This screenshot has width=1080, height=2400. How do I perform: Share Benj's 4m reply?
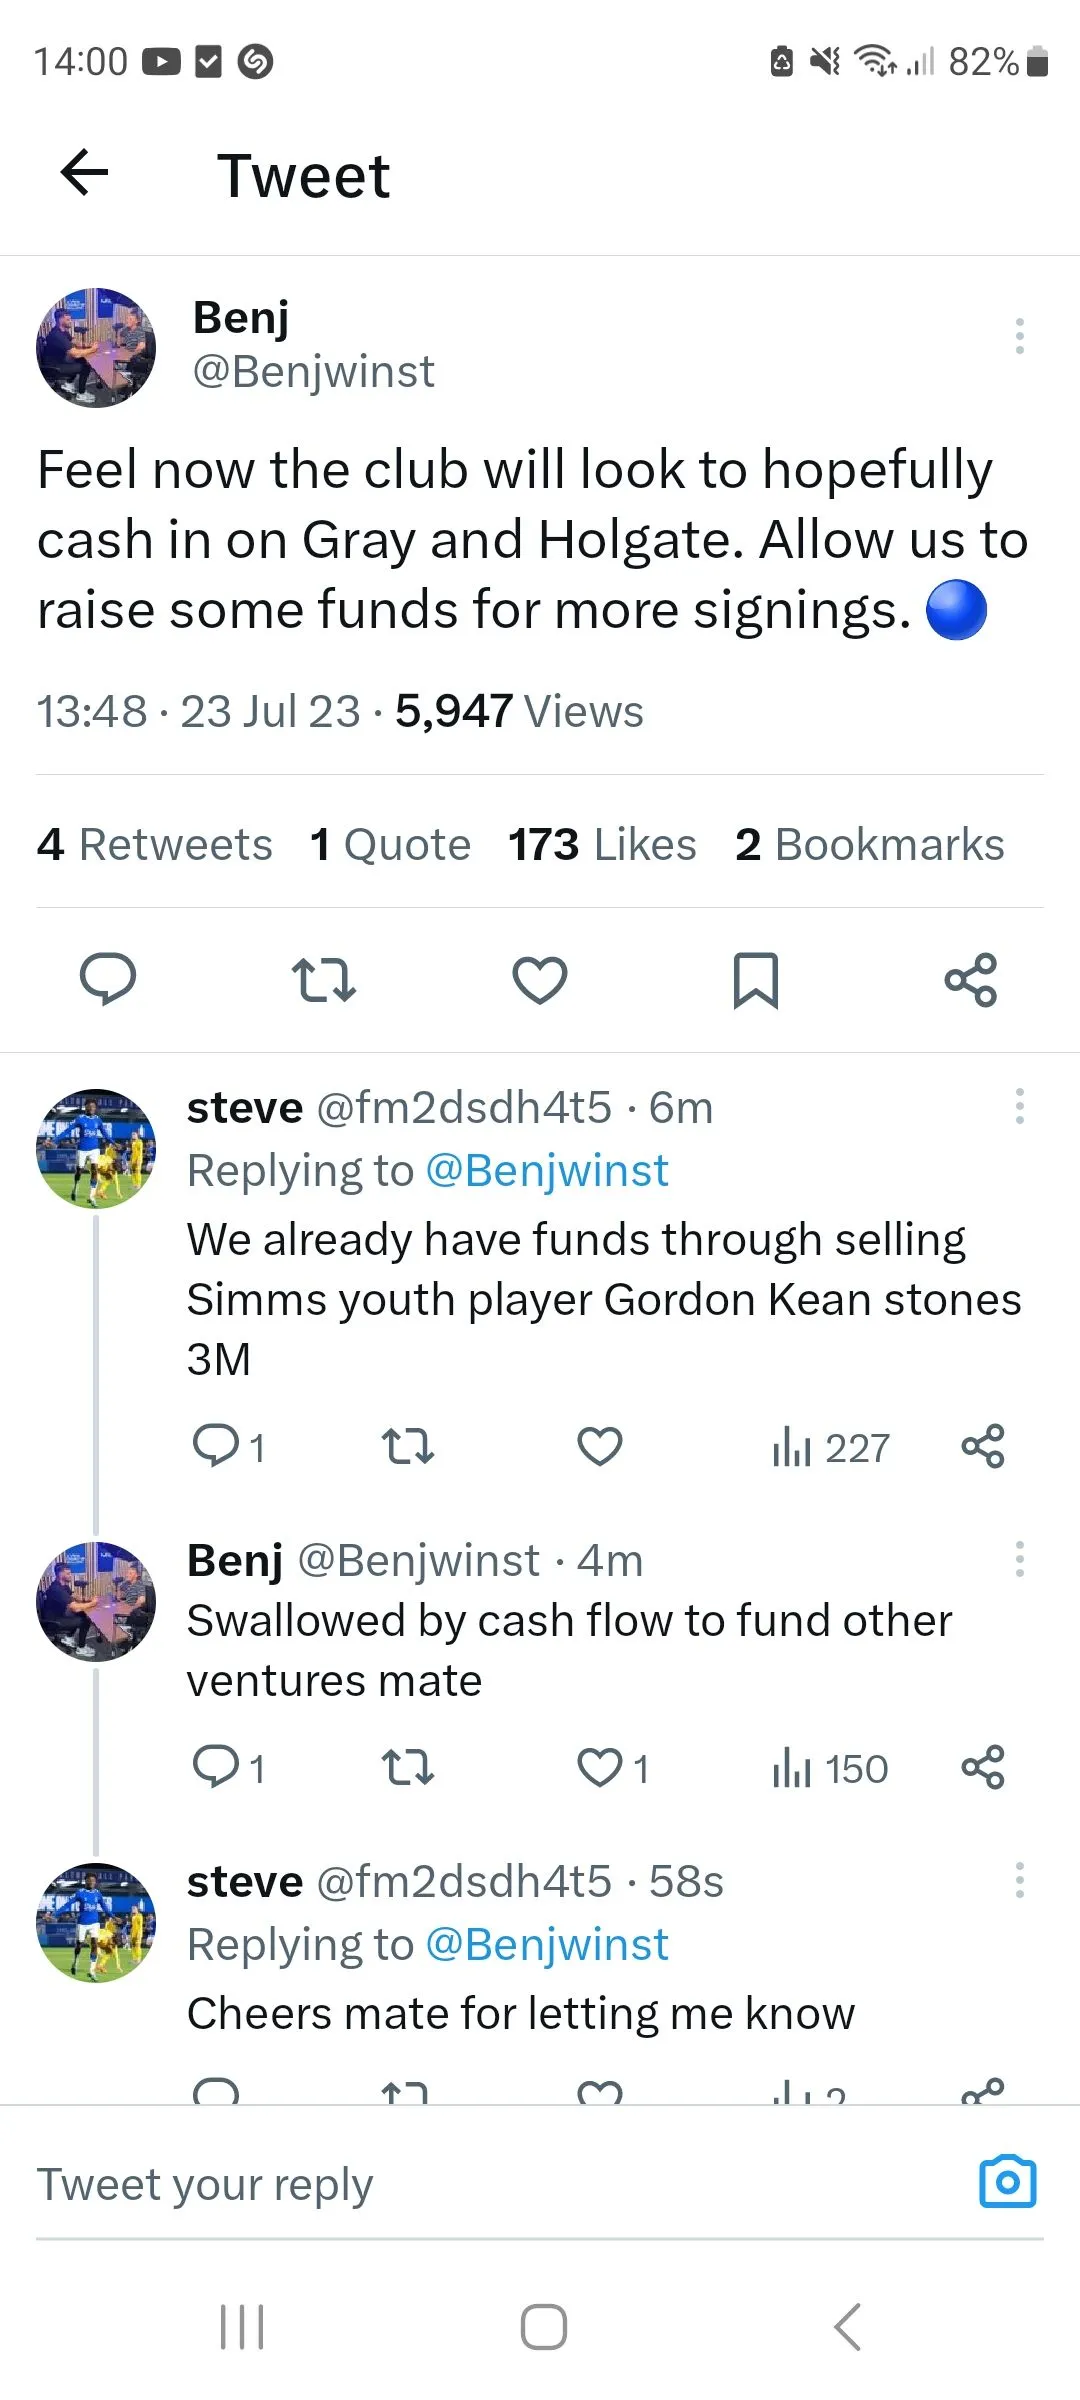[982, 1767]
